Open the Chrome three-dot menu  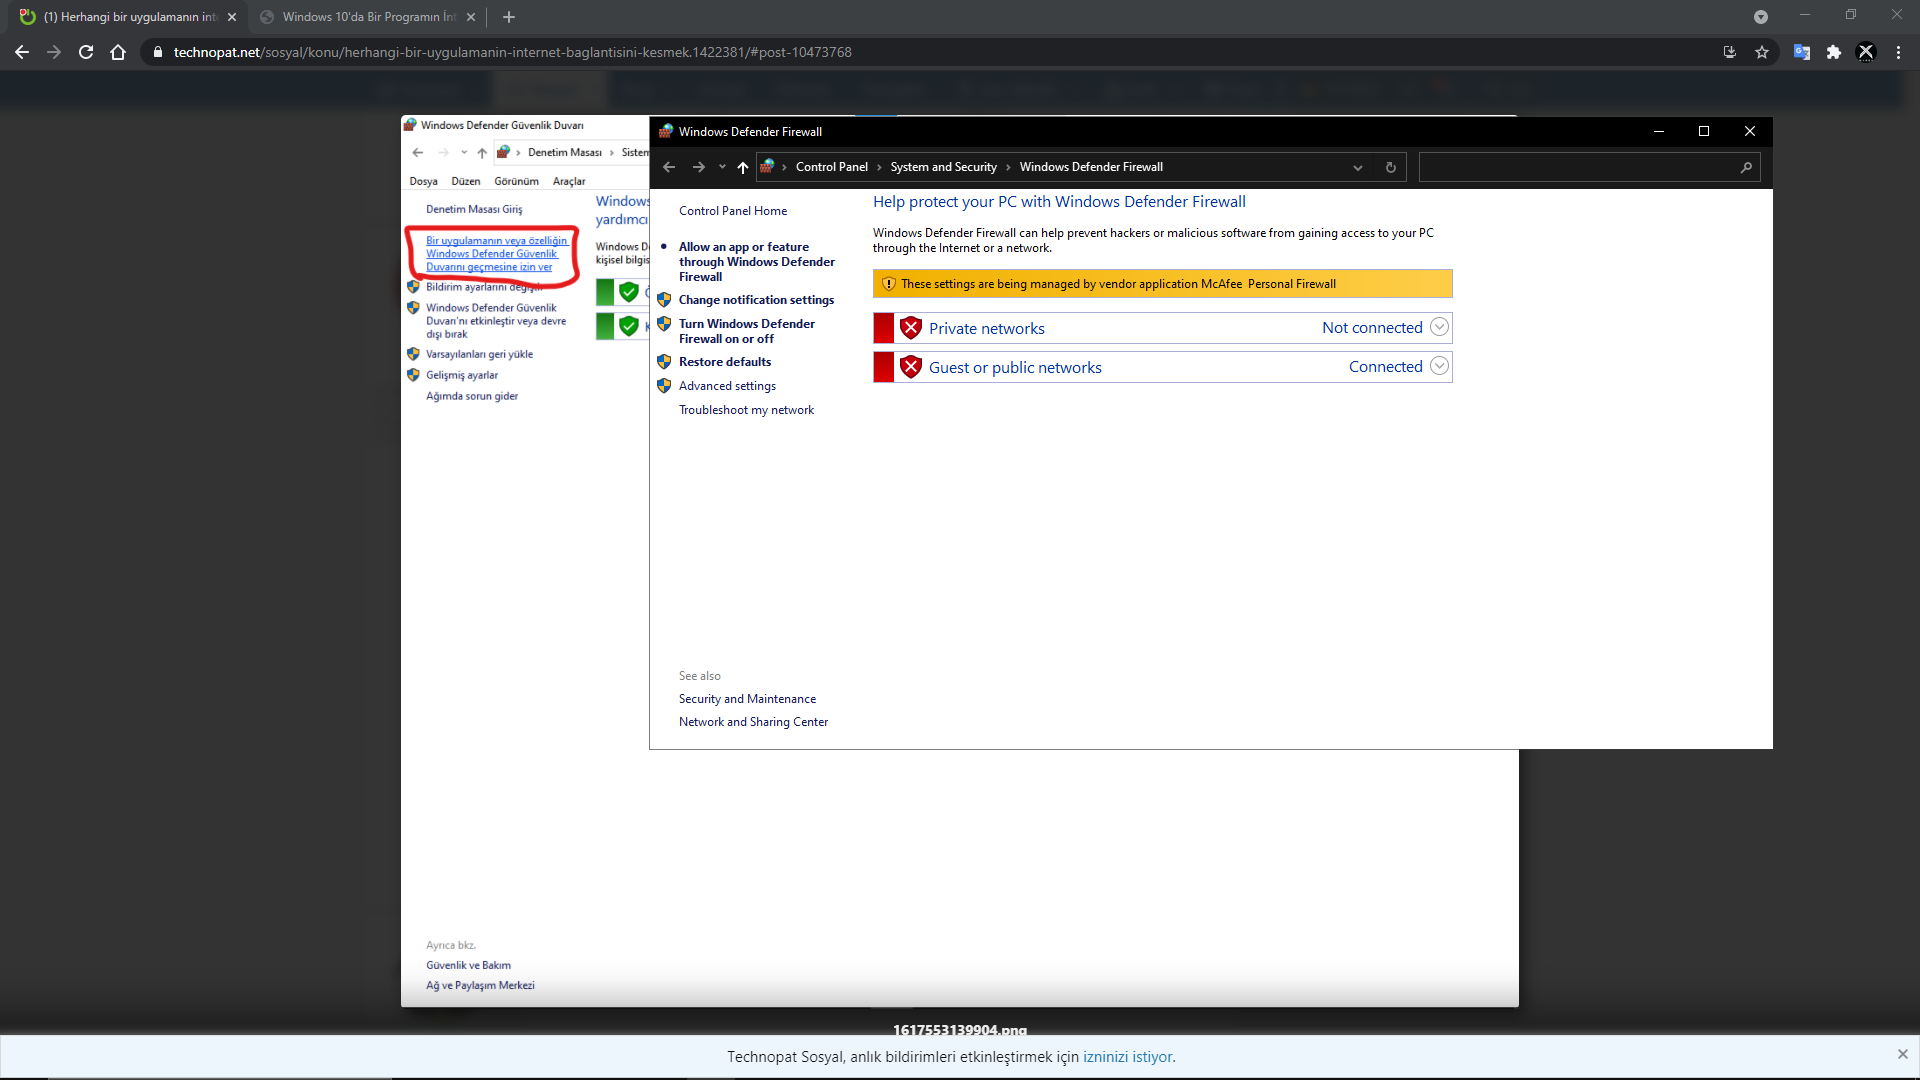tap(1898, 52)
